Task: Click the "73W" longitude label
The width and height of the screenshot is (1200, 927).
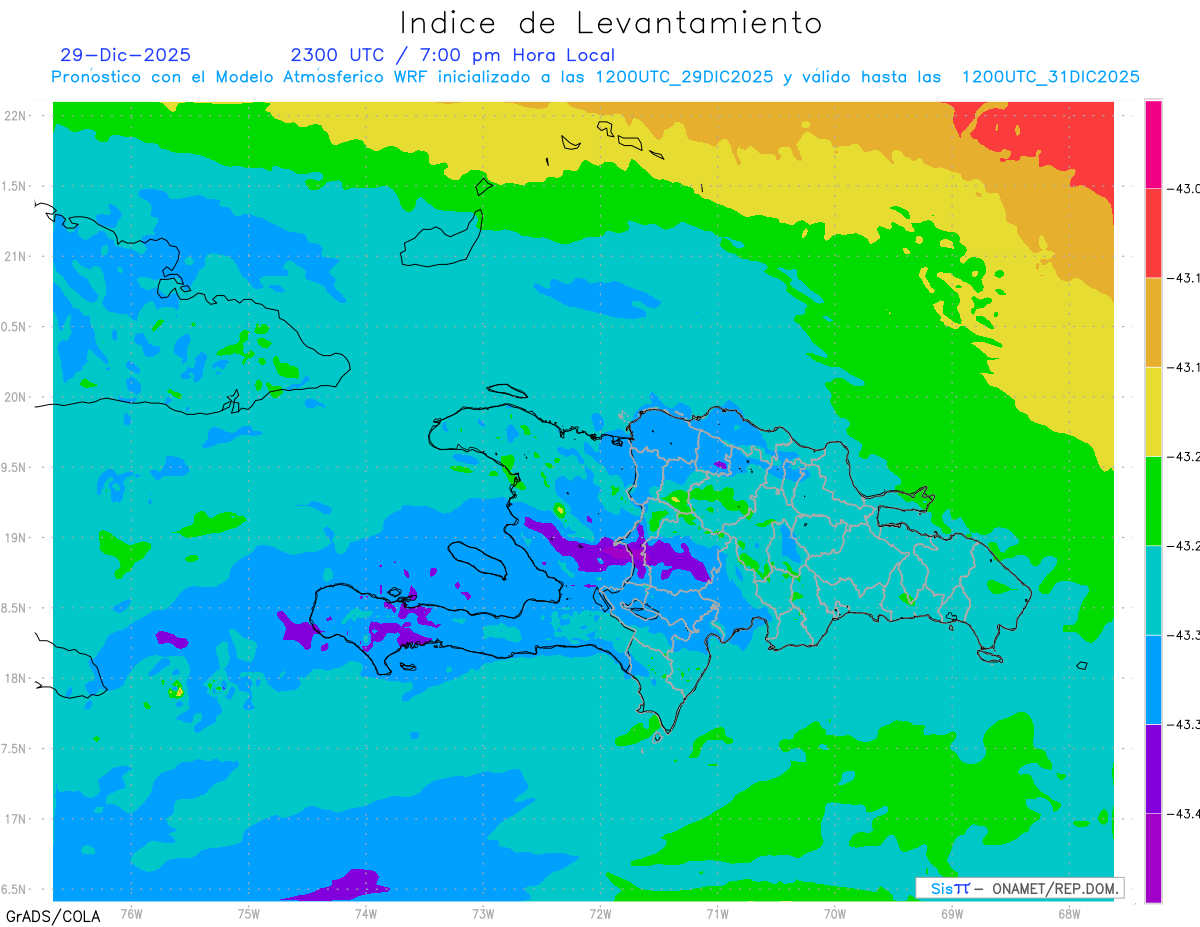Action: pos(483,913)
